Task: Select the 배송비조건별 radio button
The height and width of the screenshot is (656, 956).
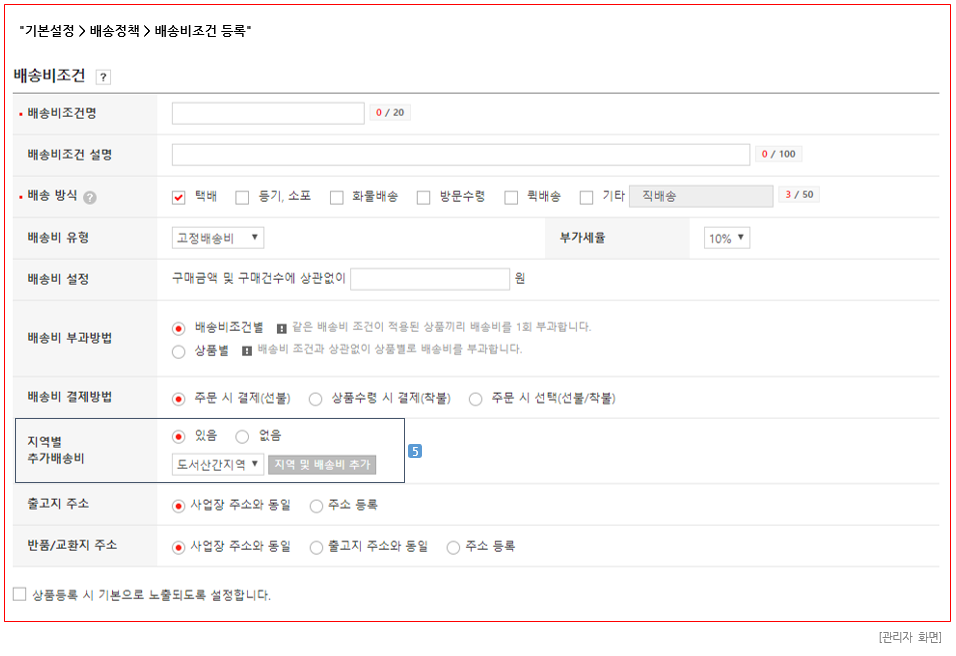Action: coord(178,329)
